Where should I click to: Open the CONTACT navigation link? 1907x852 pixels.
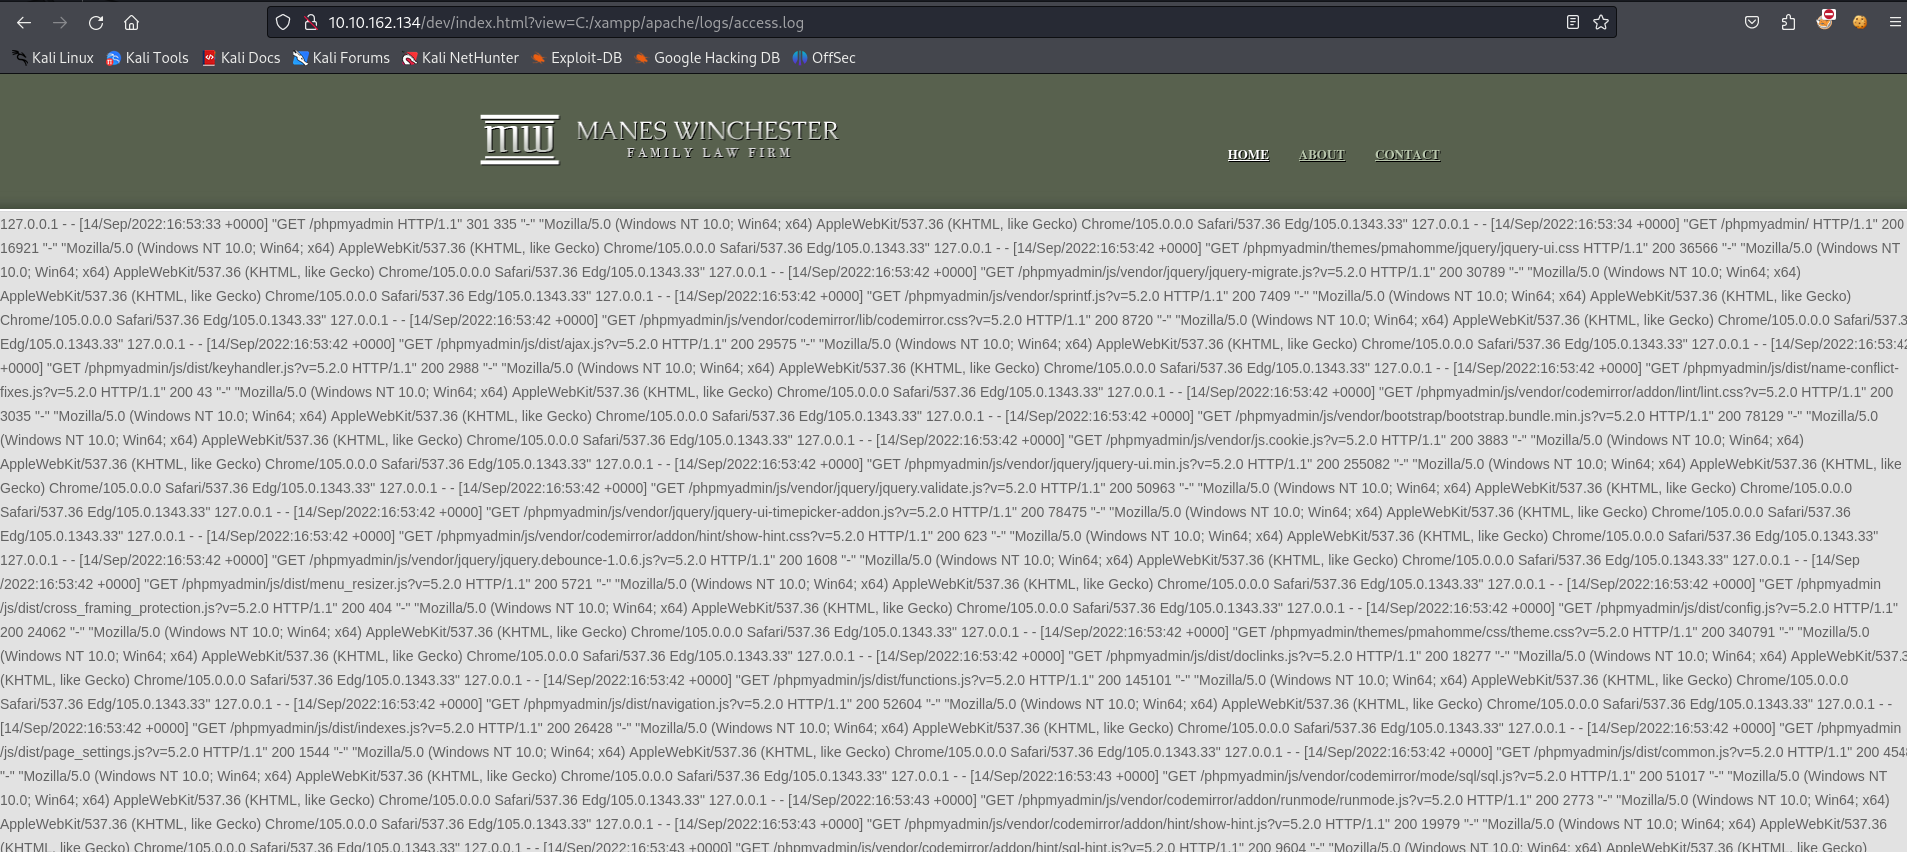[x=1407, y=155]
